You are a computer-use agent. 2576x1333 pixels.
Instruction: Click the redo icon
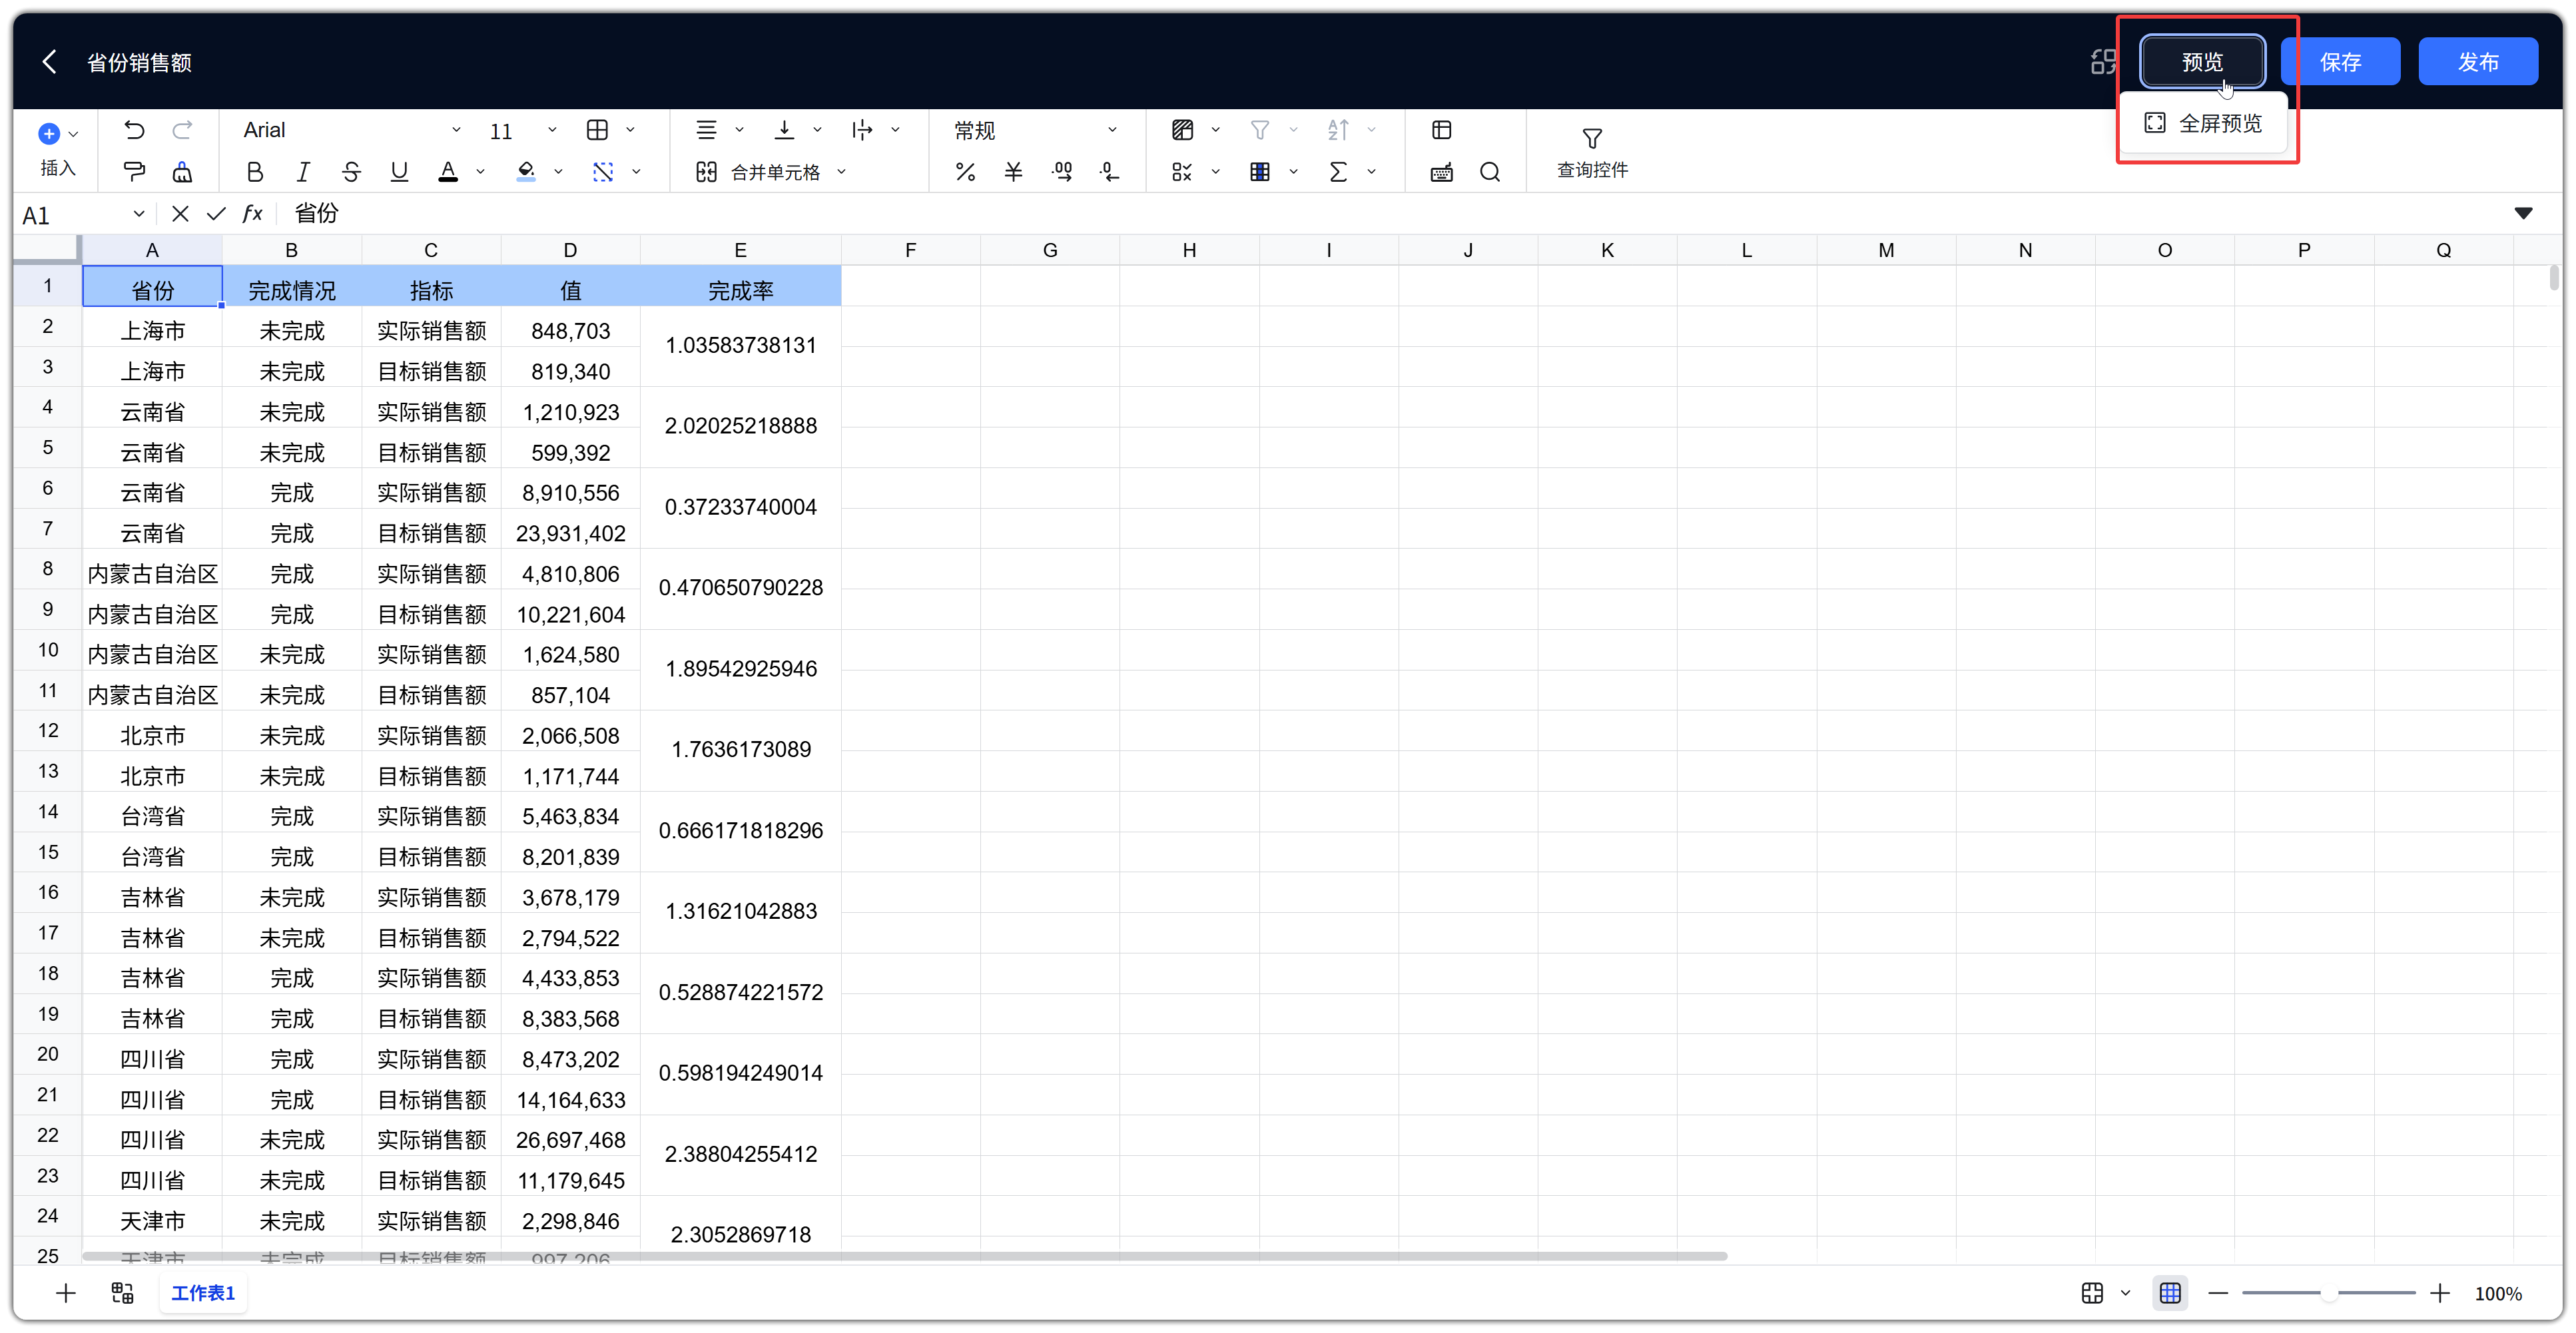coord(182,130)
